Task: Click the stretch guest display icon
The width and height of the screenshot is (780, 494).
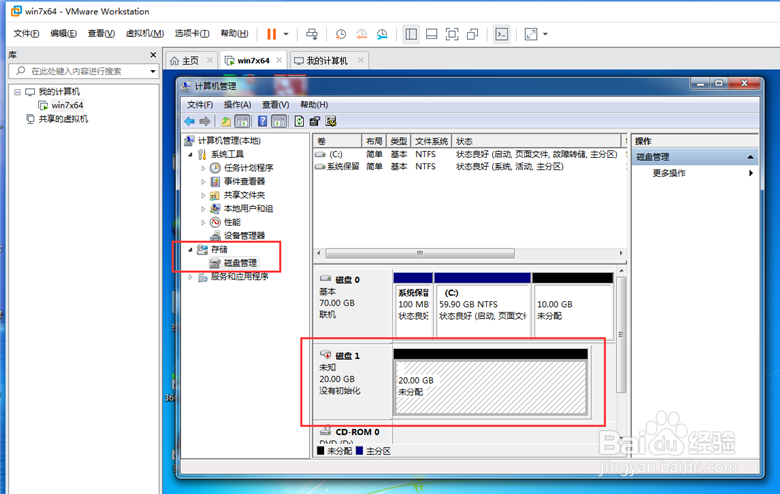Action: pos(531,34)
